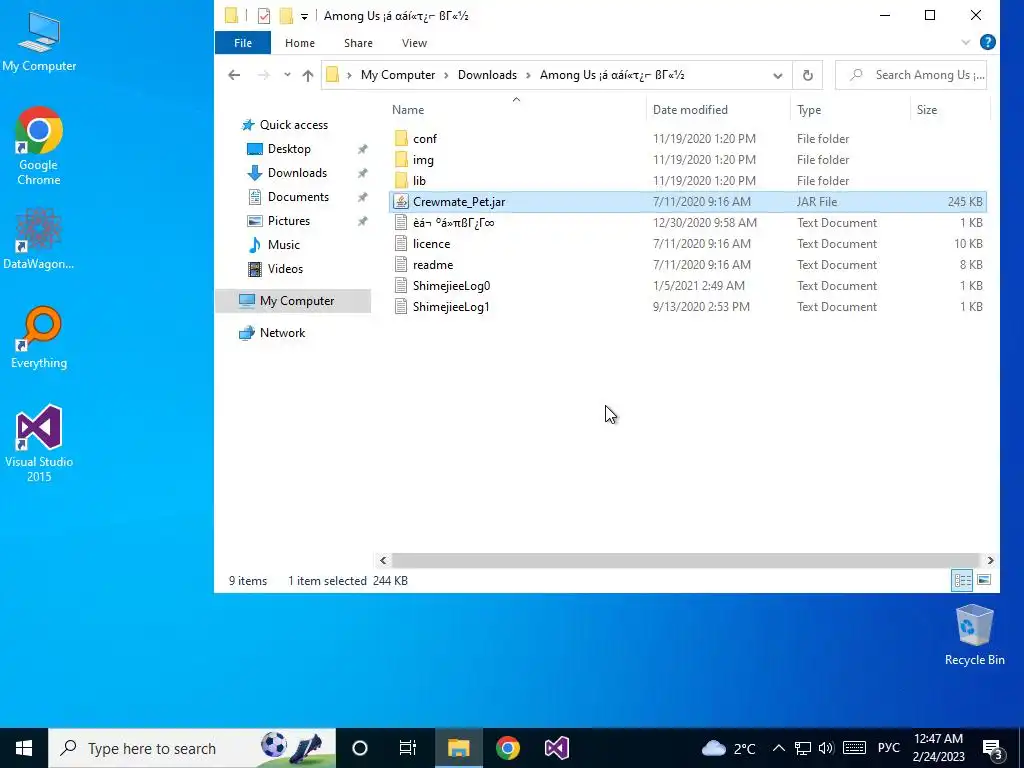Open the recent locations dropdown
1024x768 pixels.
pyautogui.click(x=287, y=75)
